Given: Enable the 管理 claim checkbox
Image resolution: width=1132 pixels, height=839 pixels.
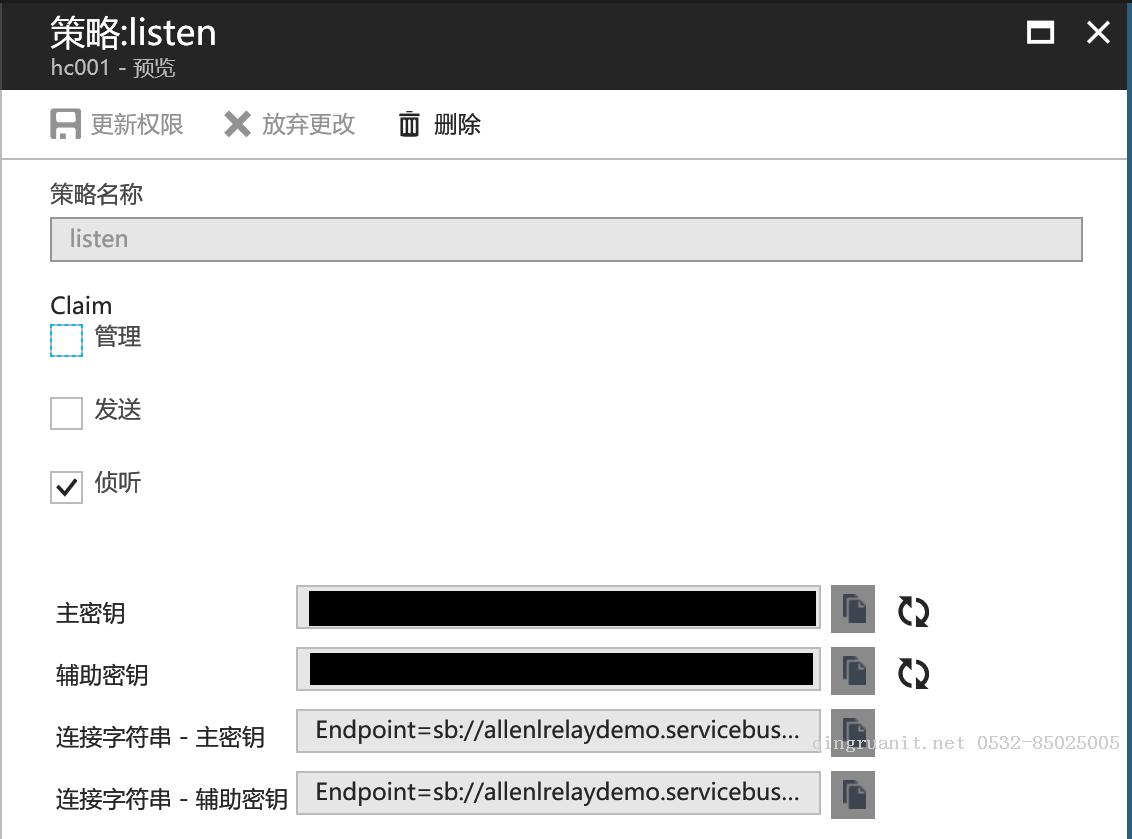Looking at the screenshot, I should point(66,340).
